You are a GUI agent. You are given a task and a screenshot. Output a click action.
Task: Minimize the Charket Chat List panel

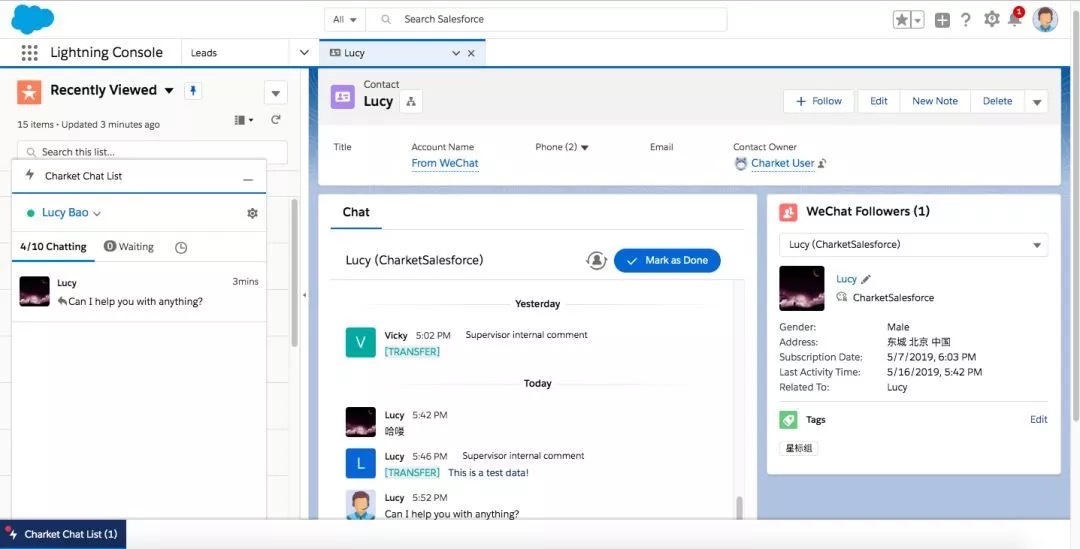(248, 179)
